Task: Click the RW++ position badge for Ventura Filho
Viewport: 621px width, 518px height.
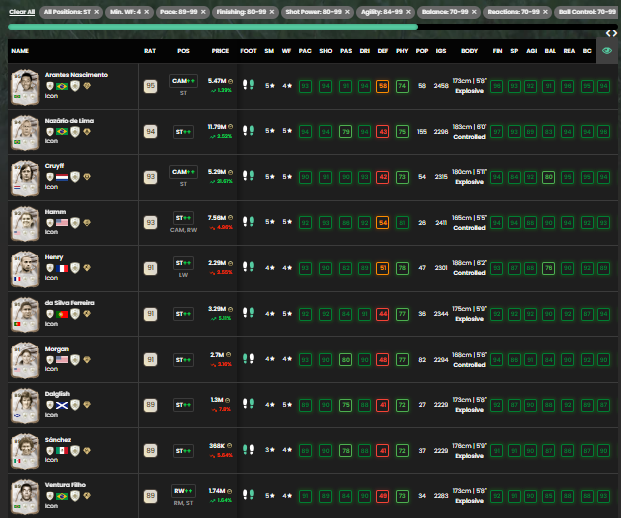Action: [183, 491]
